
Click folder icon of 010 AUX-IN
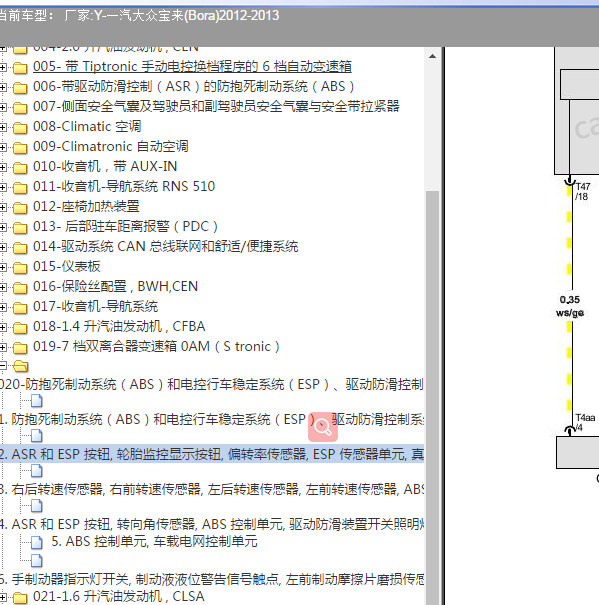[x=20, y=168]
